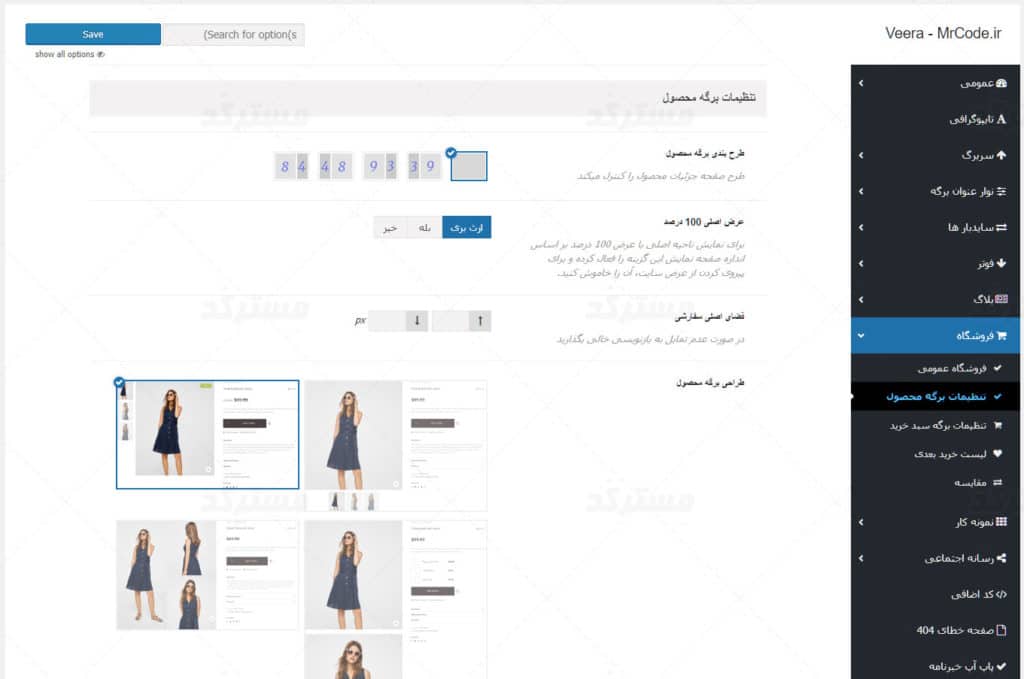
Task: Expand the رسانه اجتماعی section chevron
Action: 861,558
